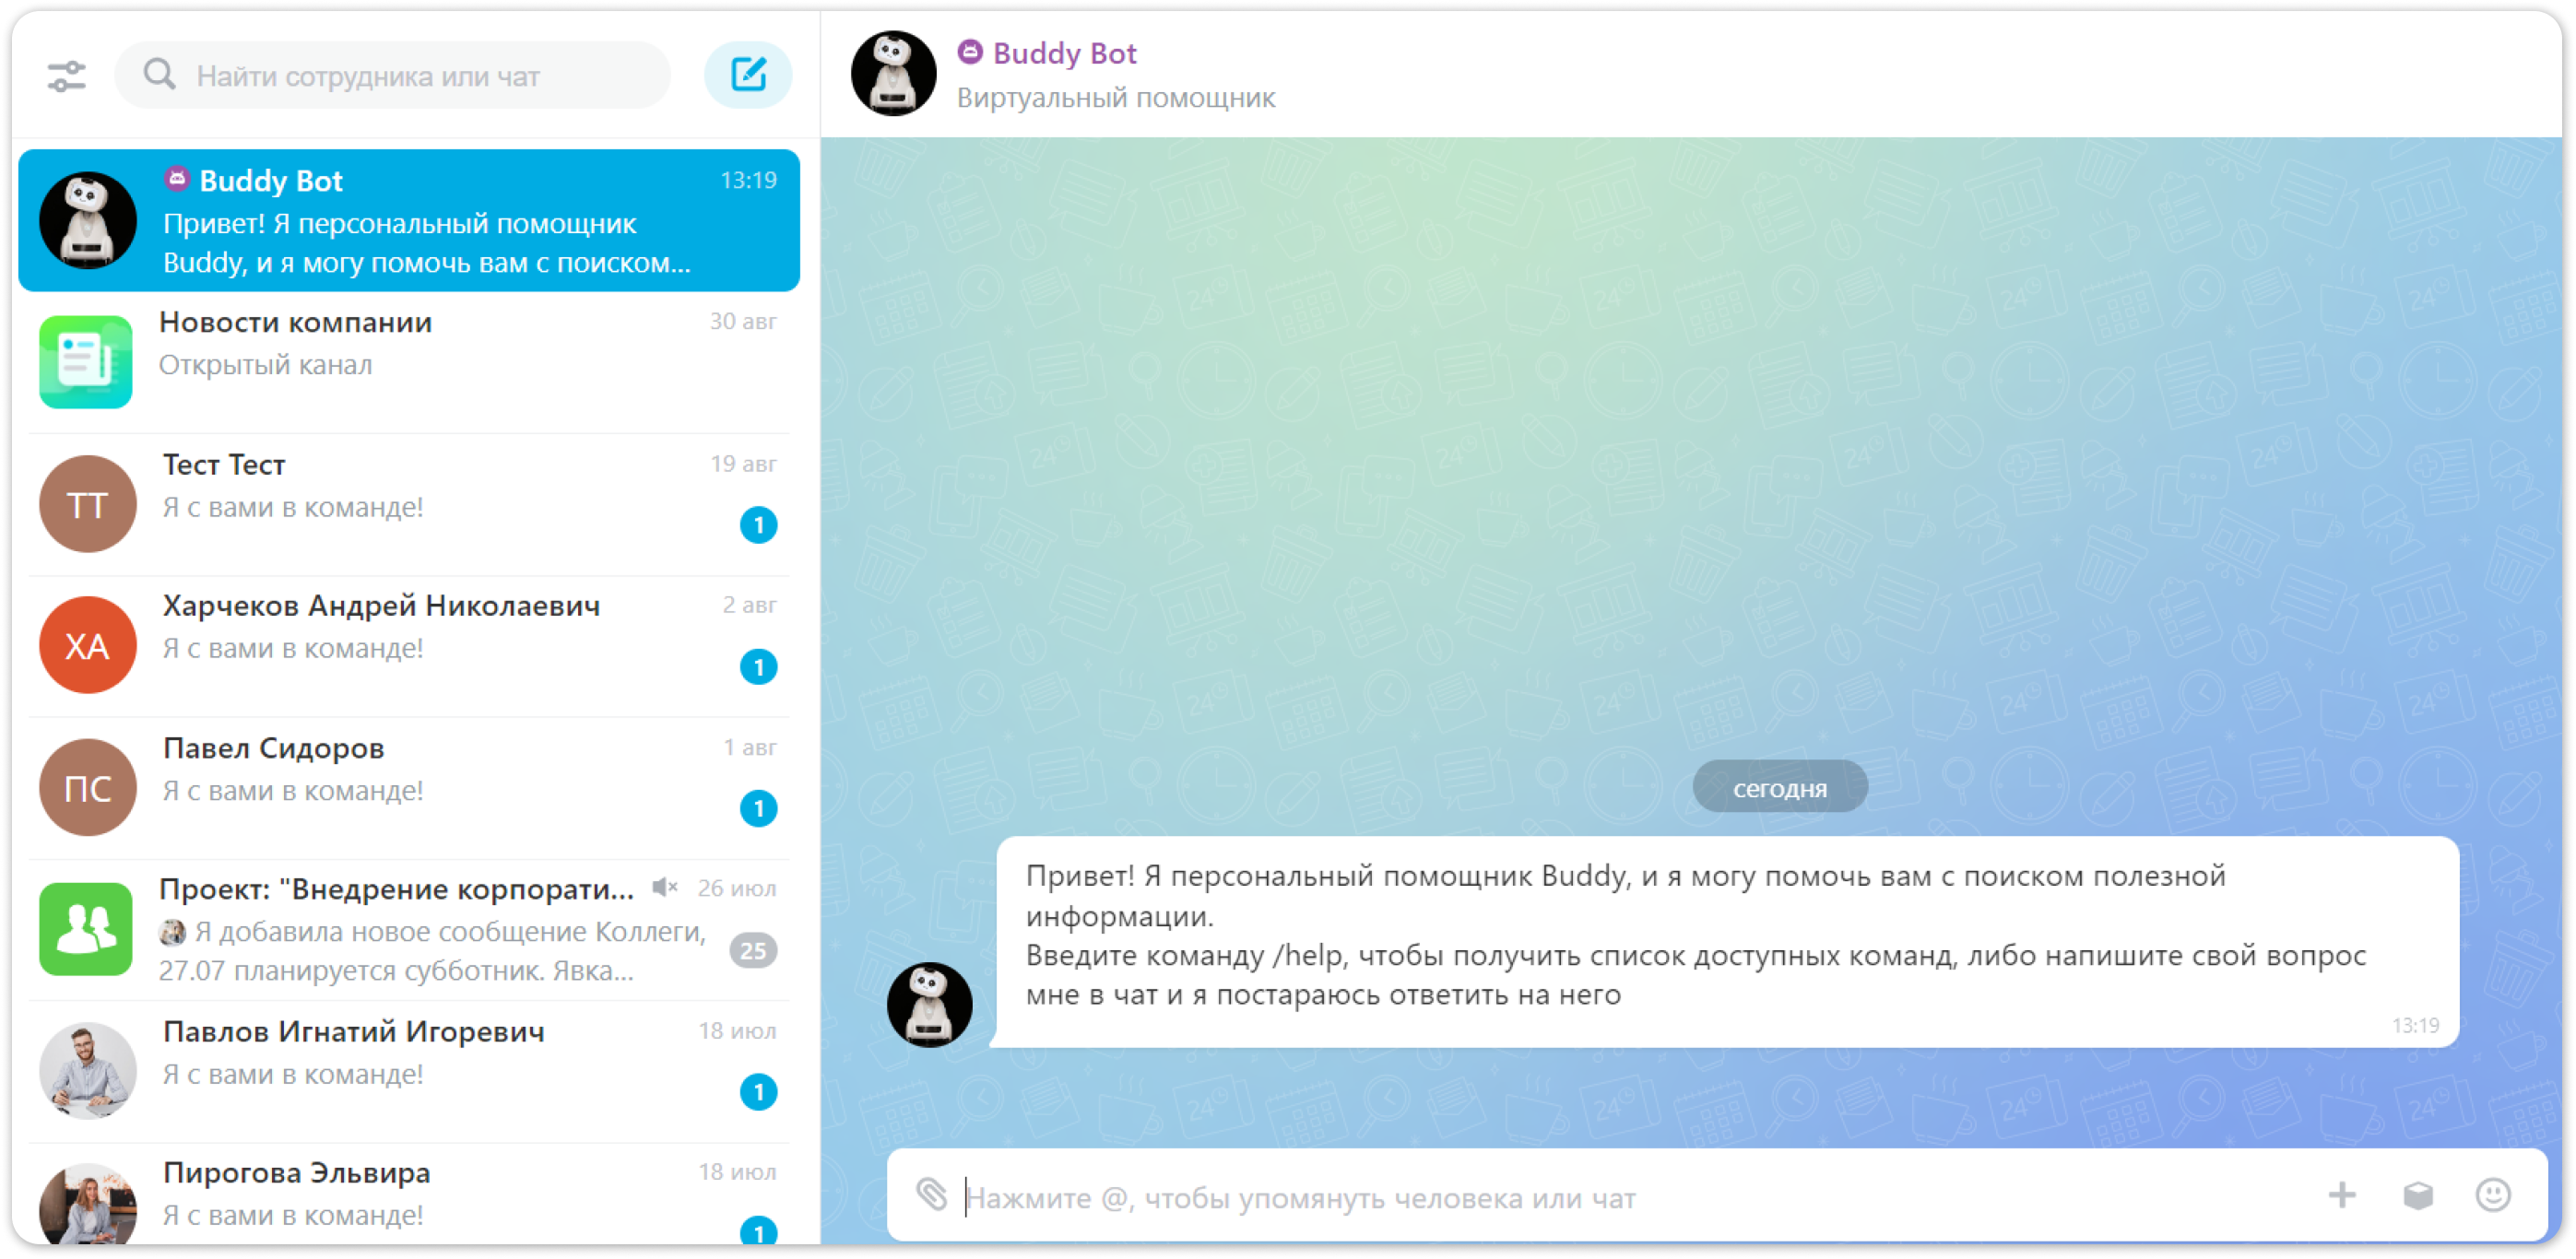The height and width of the screenshot is (1259, 2576).
Task: Click unread badge on 'Тест Тест' chat
Action: click(758, 525)
